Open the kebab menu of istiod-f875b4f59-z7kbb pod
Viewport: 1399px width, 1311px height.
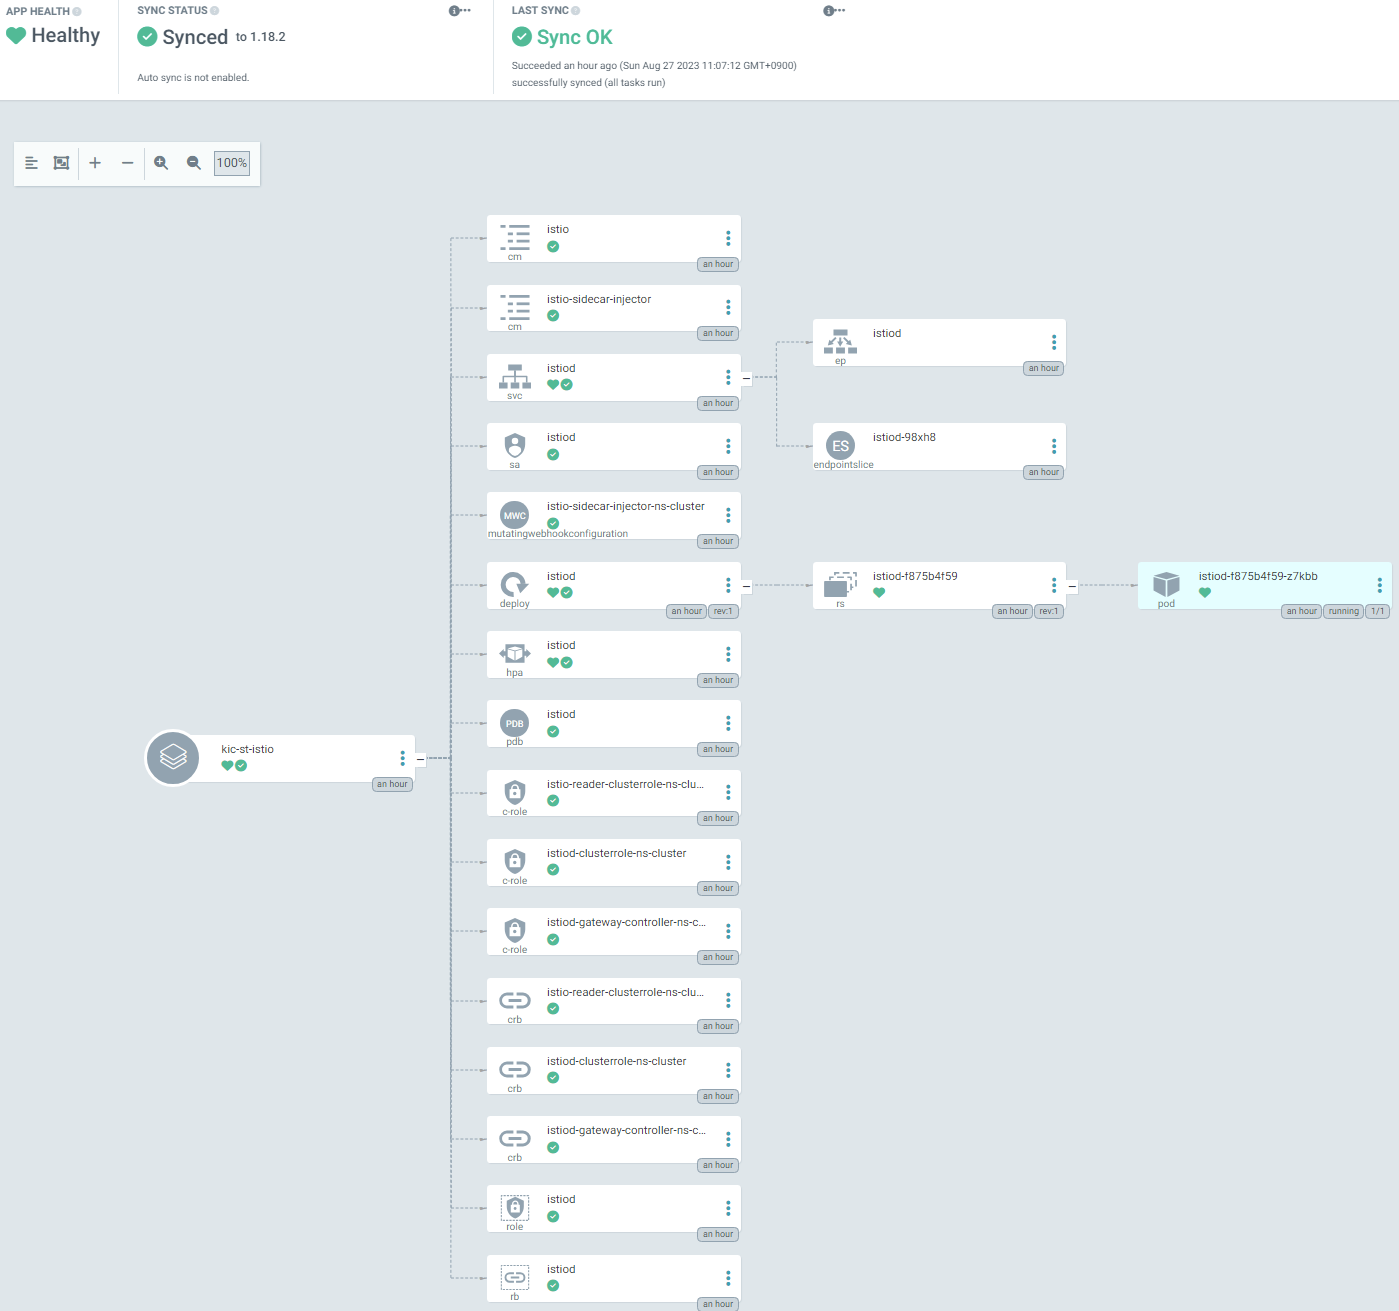[1380, 585]
